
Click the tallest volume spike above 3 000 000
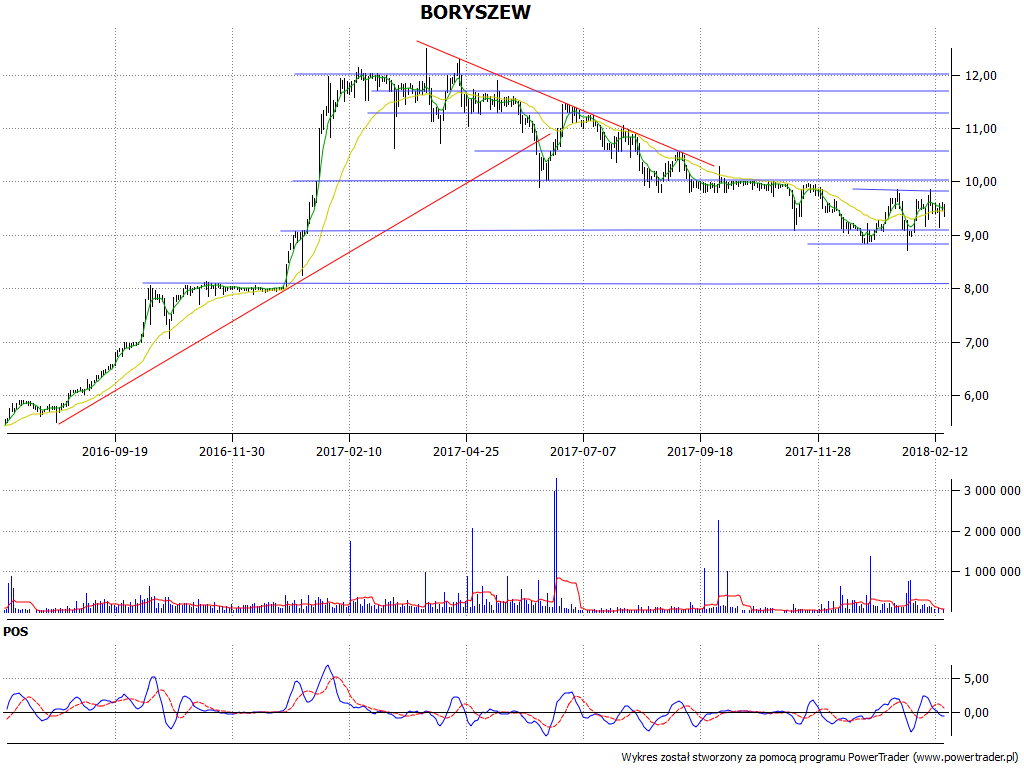tap(556, 545)
